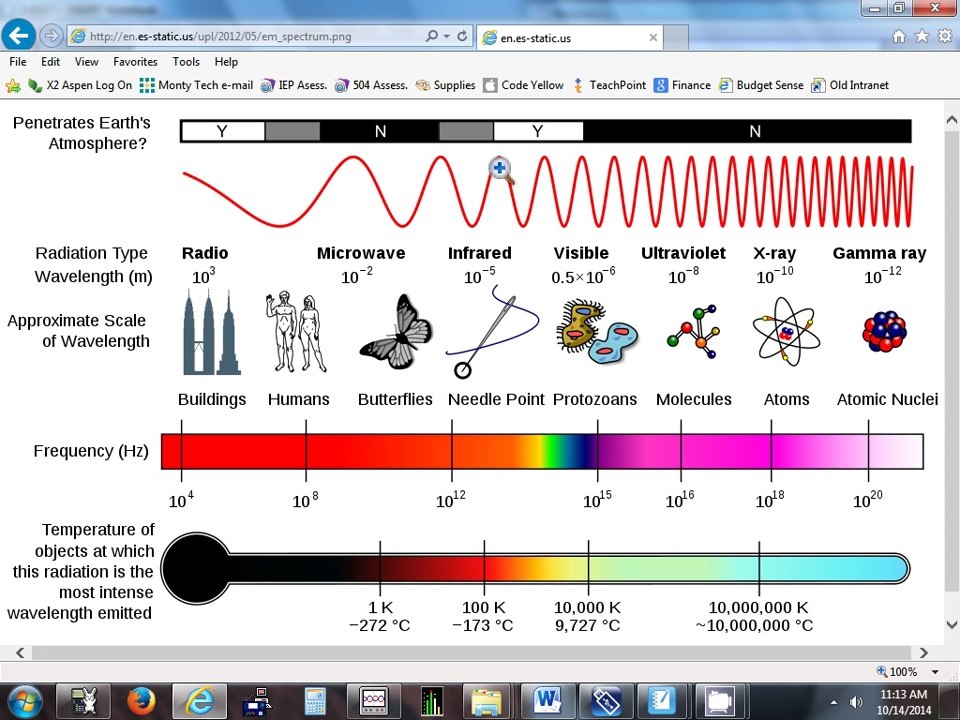The height and width of the screenshot is (720, 960).
Task: Open the zoom level dropdown arrow
Action: 935,672
